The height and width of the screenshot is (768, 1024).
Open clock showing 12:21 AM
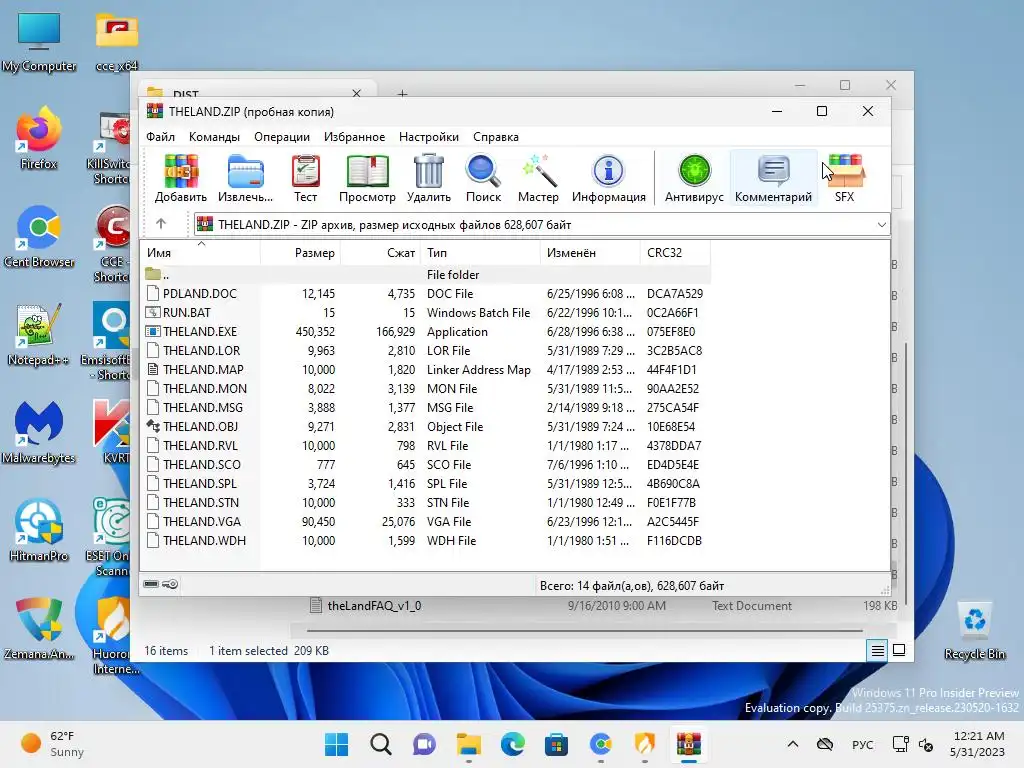(x=978, y=744)
